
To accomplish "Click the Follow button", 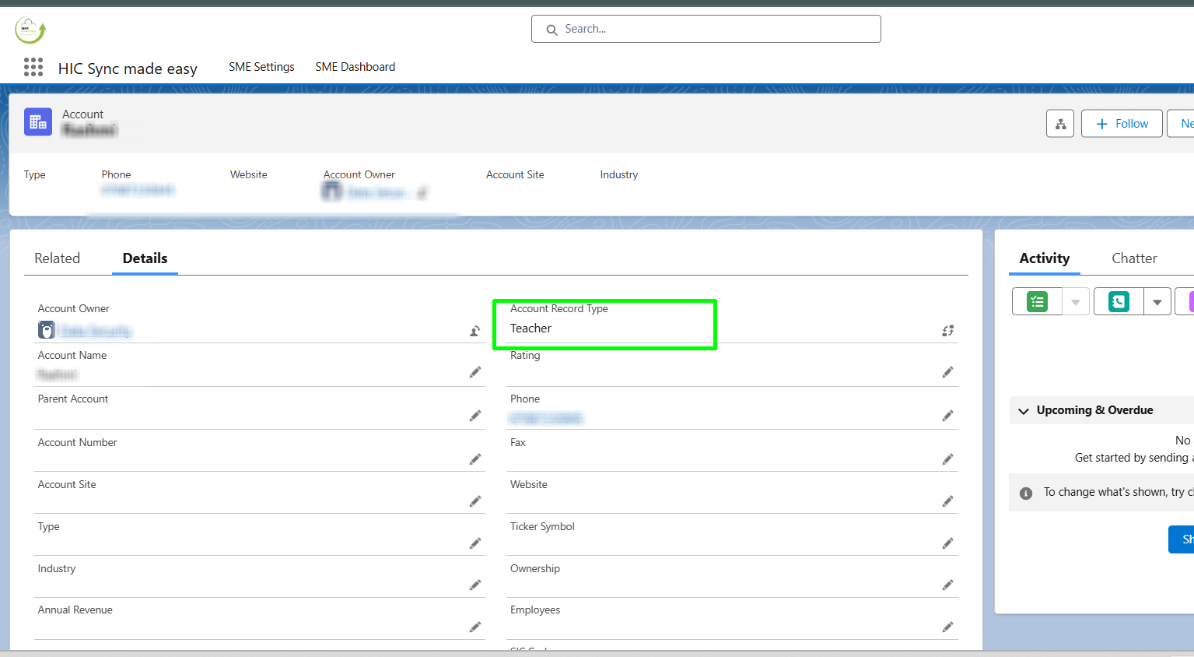I will (x=1122, y=123).
